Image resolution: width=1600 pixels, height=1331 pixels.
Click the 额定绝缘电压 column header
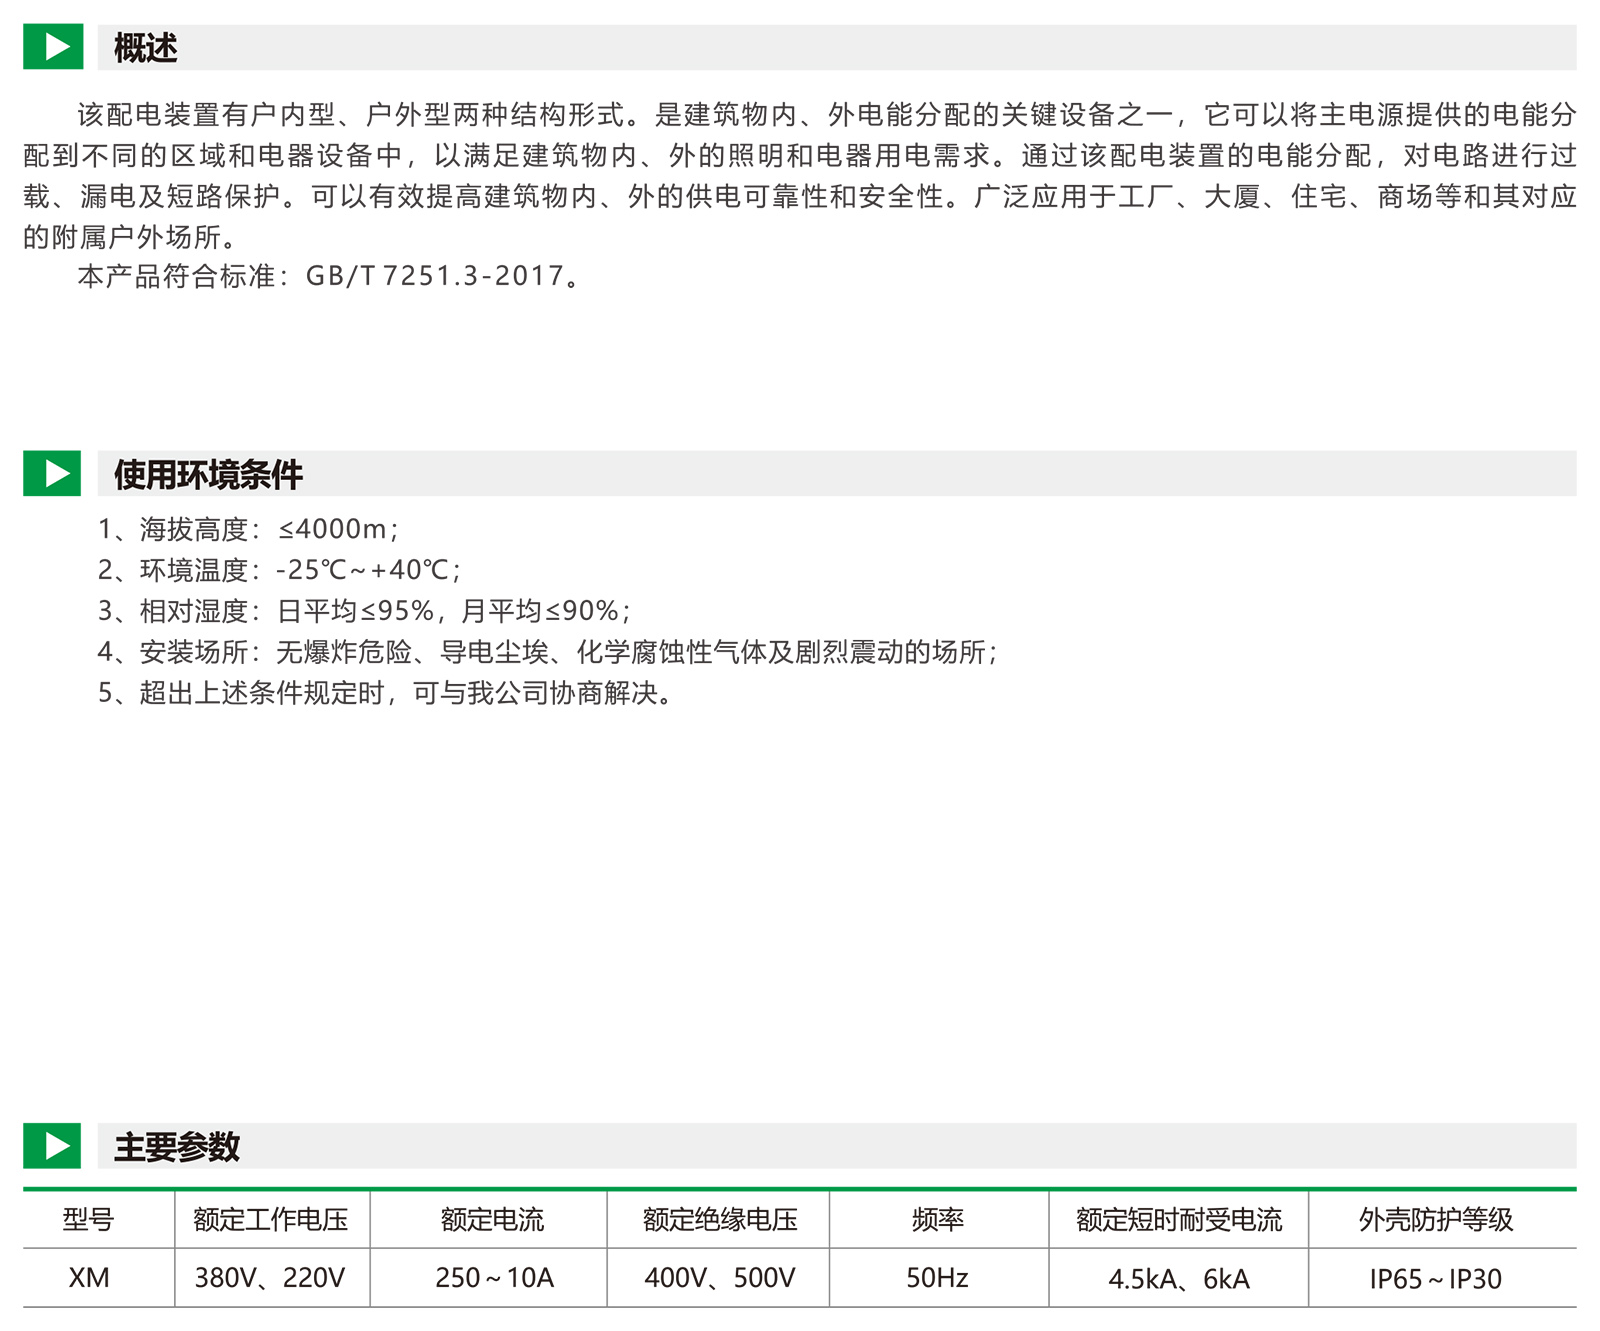point(720,1219)
